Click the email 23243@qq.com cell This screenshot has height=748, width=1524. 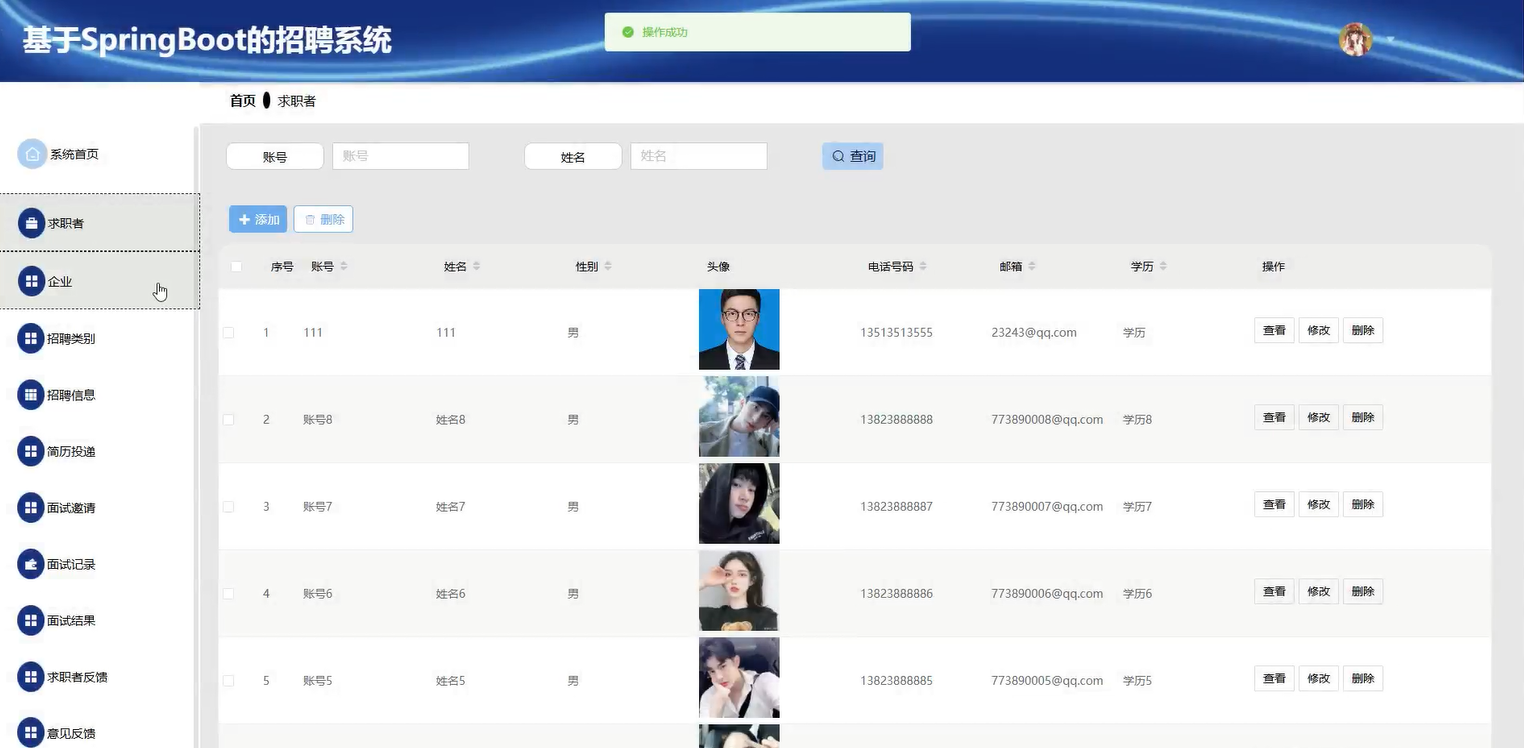pos(1034,332)
